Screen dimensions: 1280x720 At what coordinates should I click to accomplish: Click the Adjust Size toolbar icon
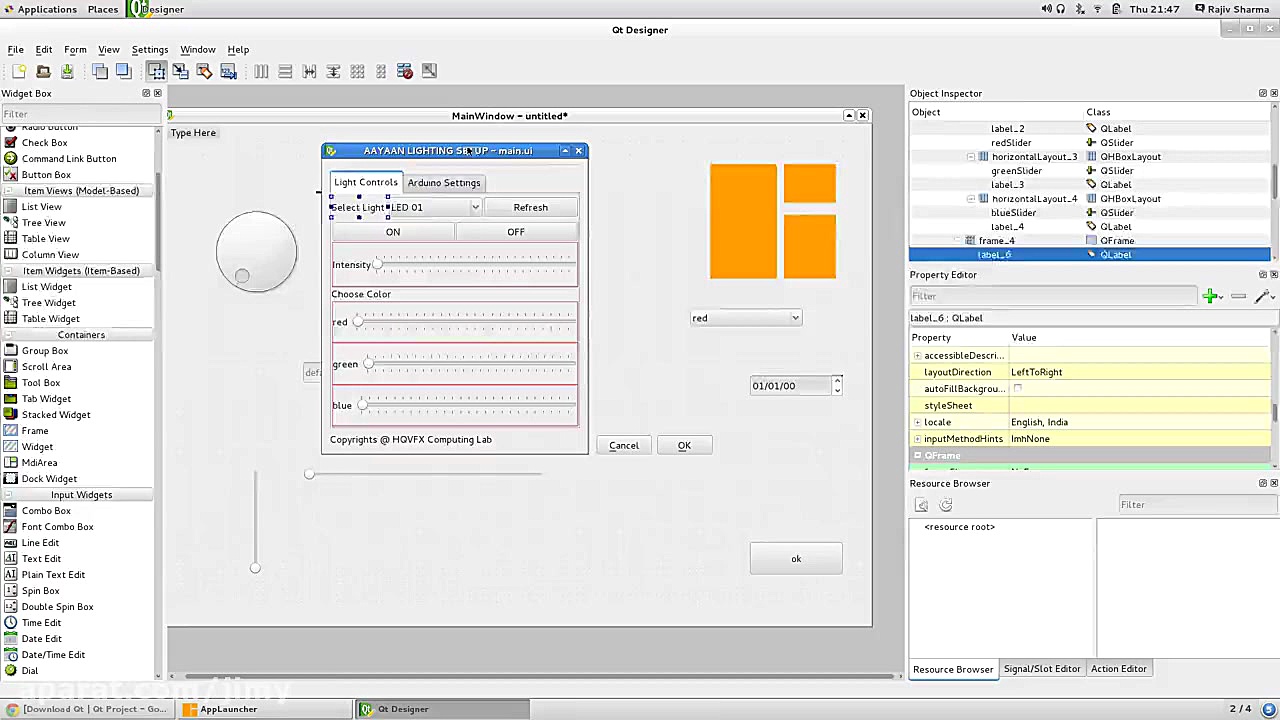(428, 71)
